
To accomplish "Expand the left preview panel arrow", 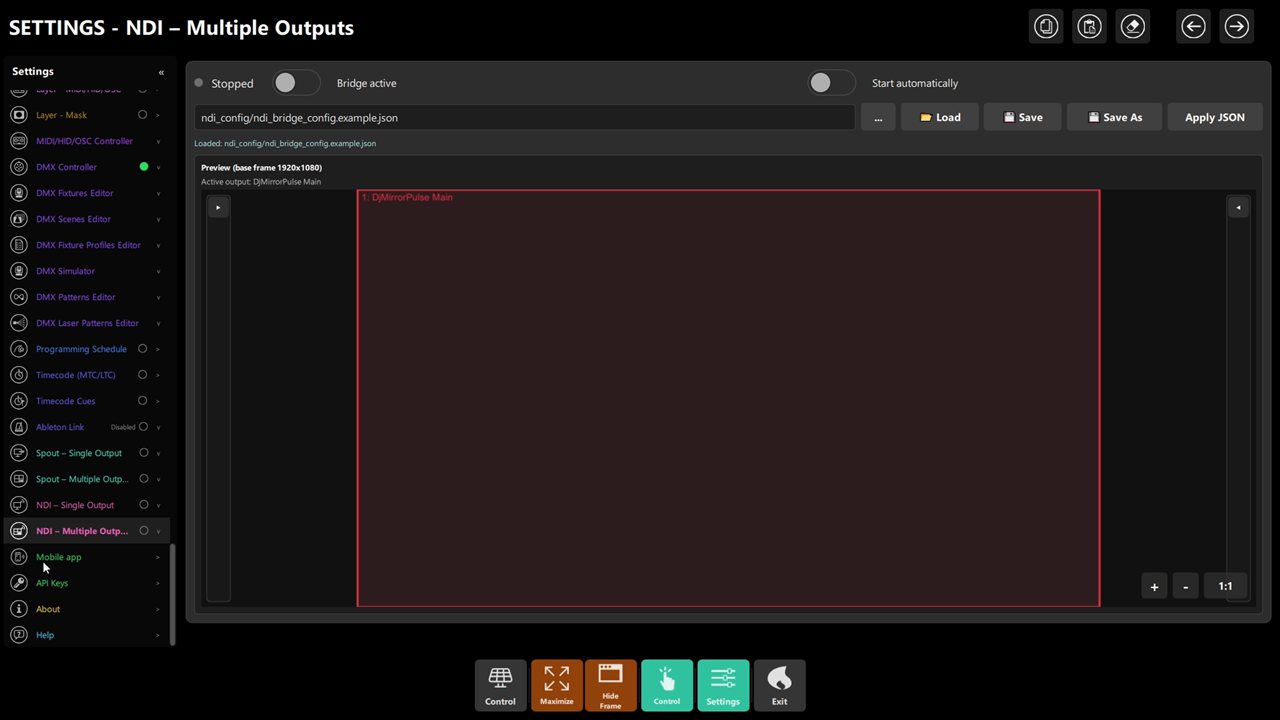I will point(218,207).
